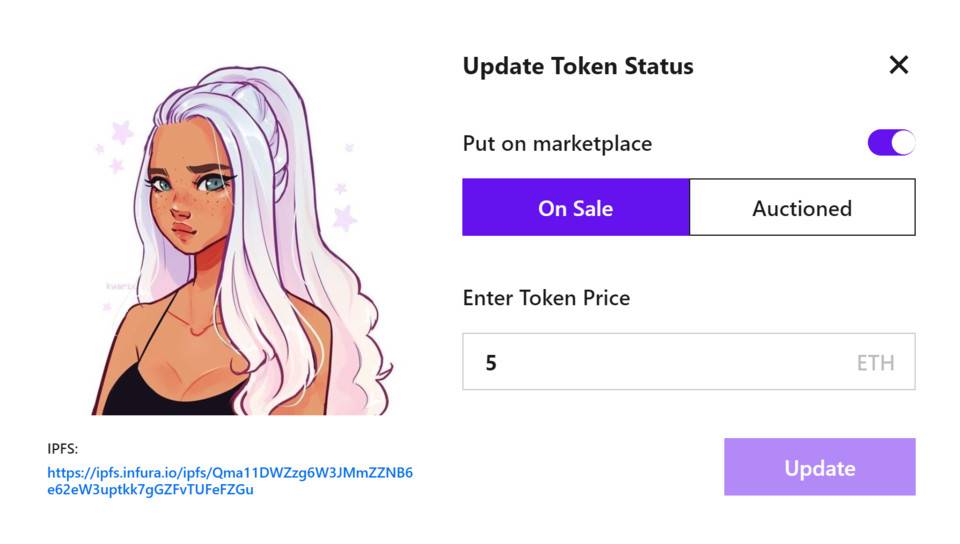Click the largest pink star beside the portrait
This screenshot has width=960, height=544.
pos(345,216)
